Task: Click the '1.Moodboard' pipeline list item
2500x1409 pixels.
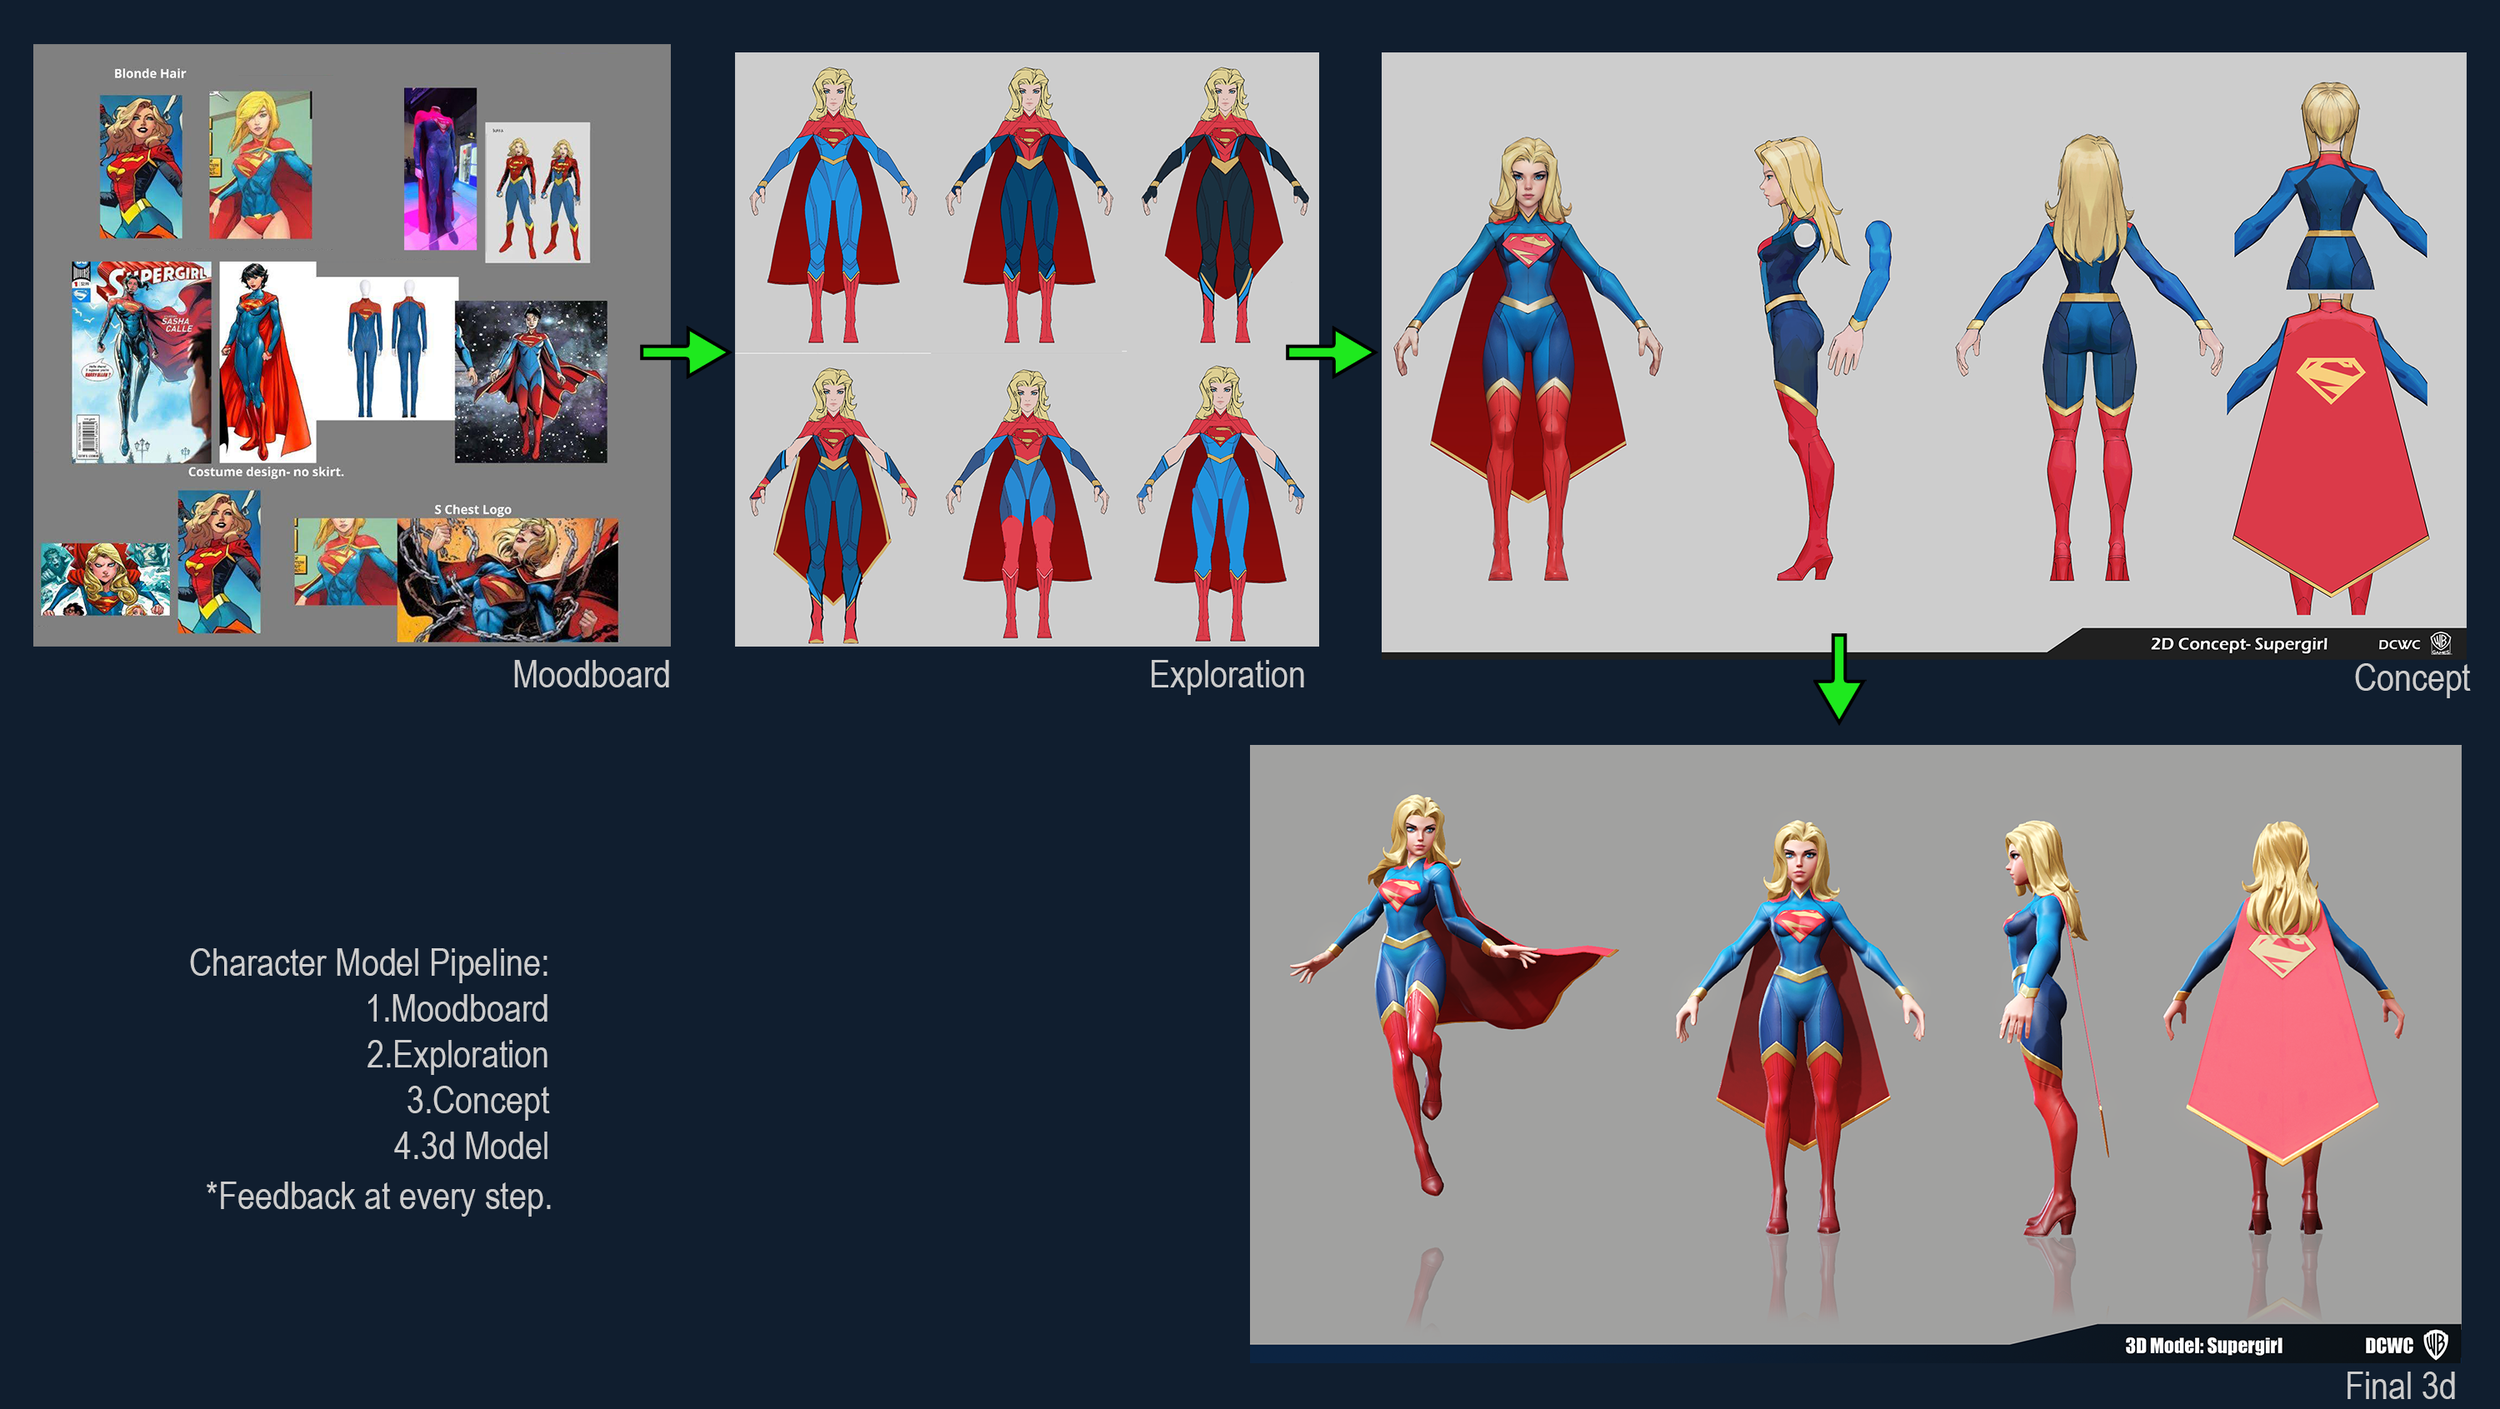Action: point(457,1008)
